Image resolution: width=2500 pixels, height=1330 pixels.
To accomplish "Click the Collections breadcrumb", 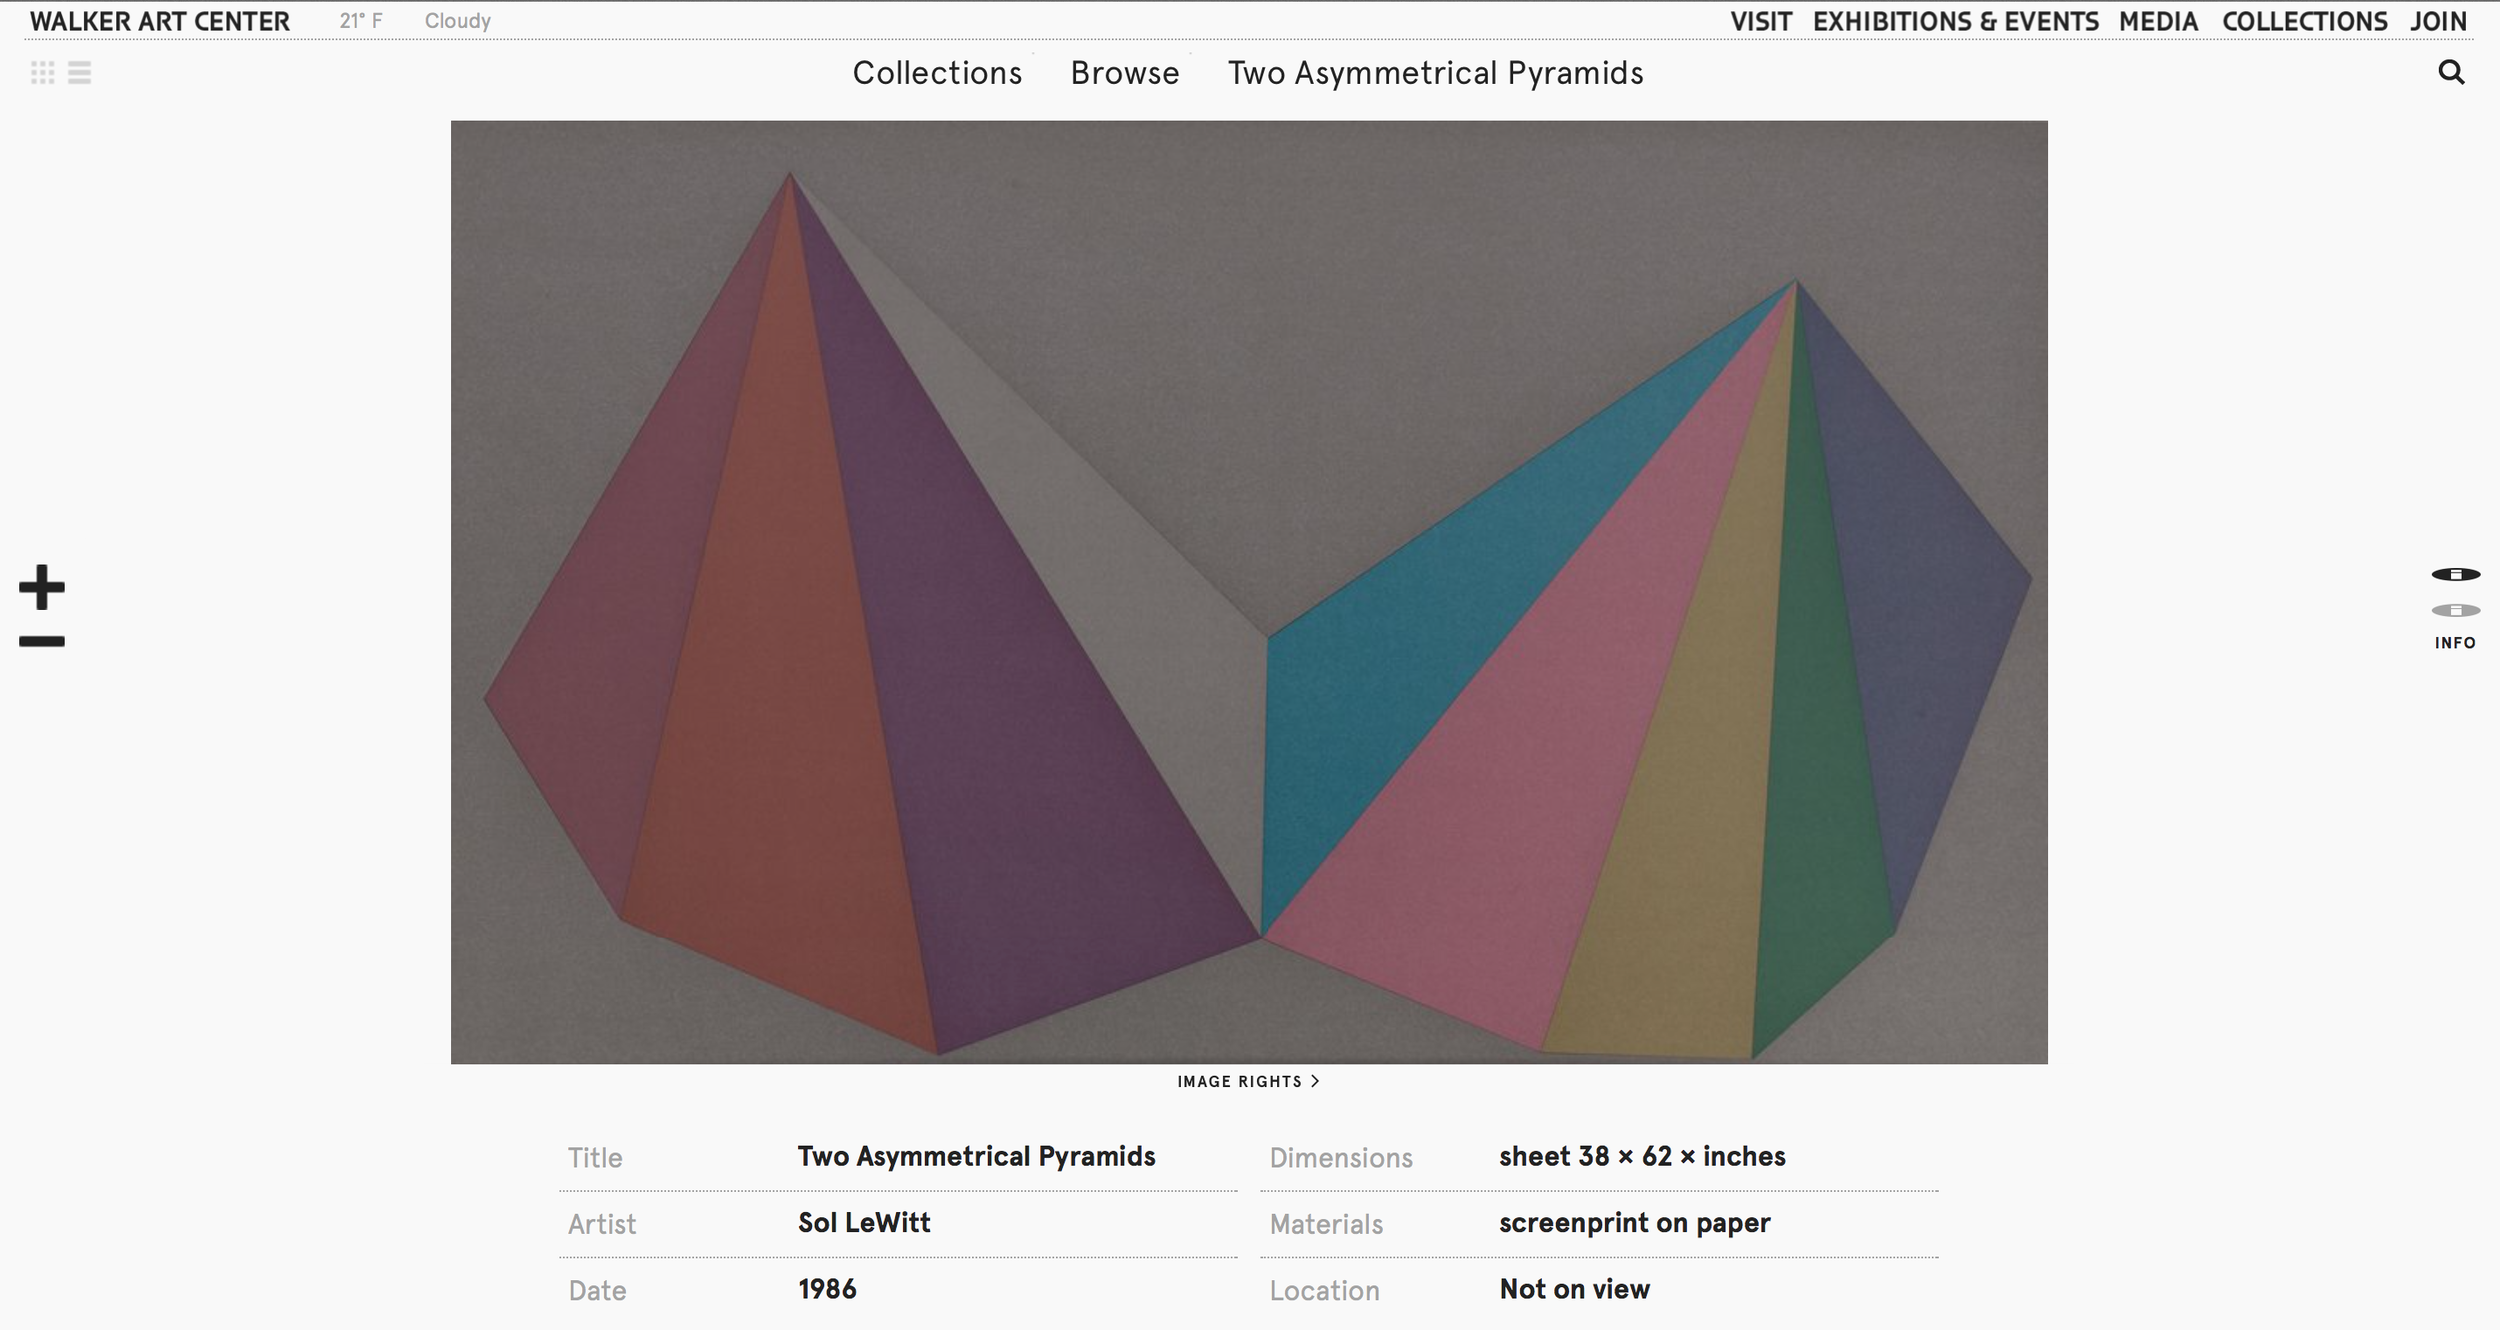I will coord(937,73).
